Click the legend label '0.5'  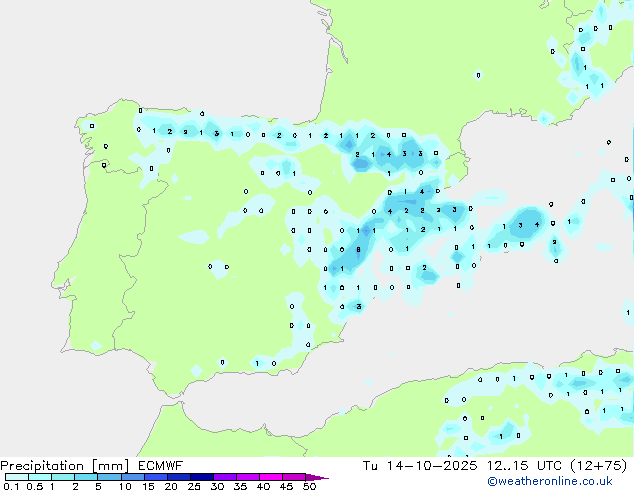[x=34, y=486]
